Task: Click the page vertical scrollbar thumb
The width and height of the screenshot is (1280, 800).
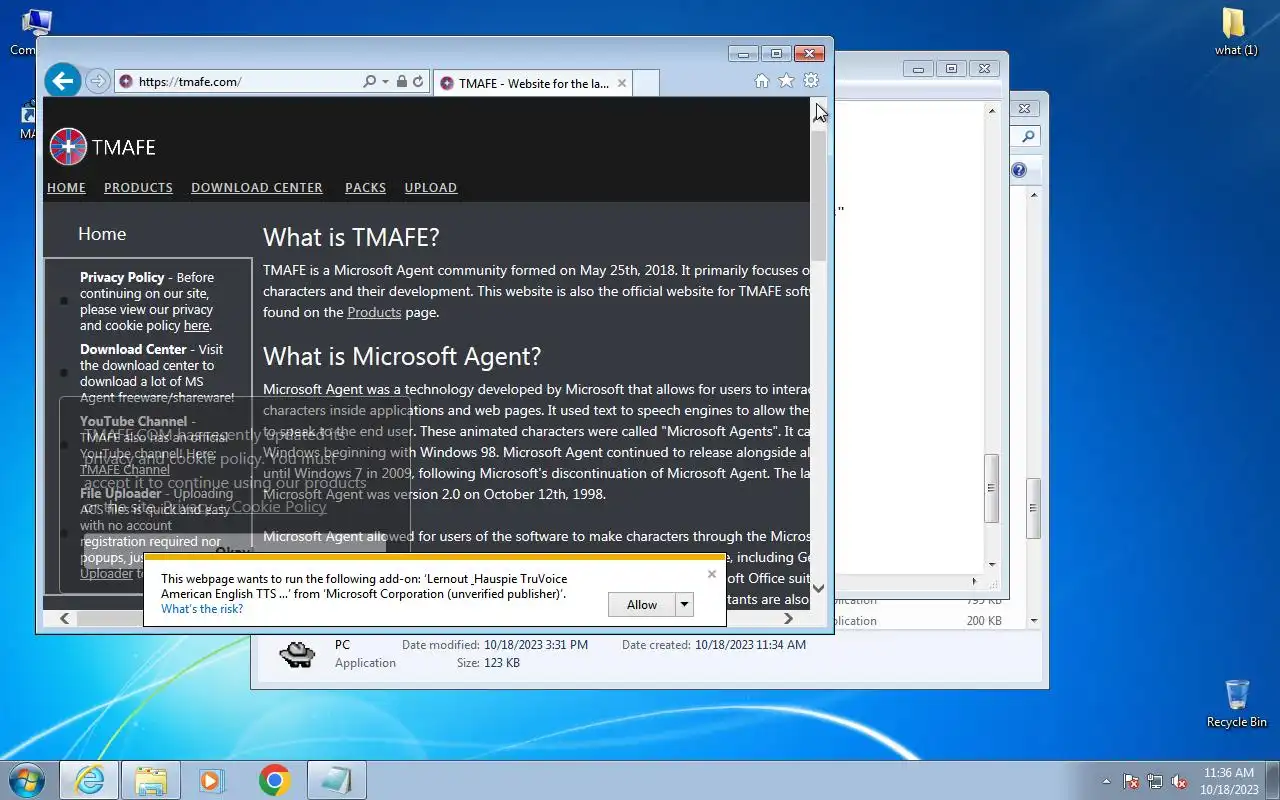Action: (818, 195)
